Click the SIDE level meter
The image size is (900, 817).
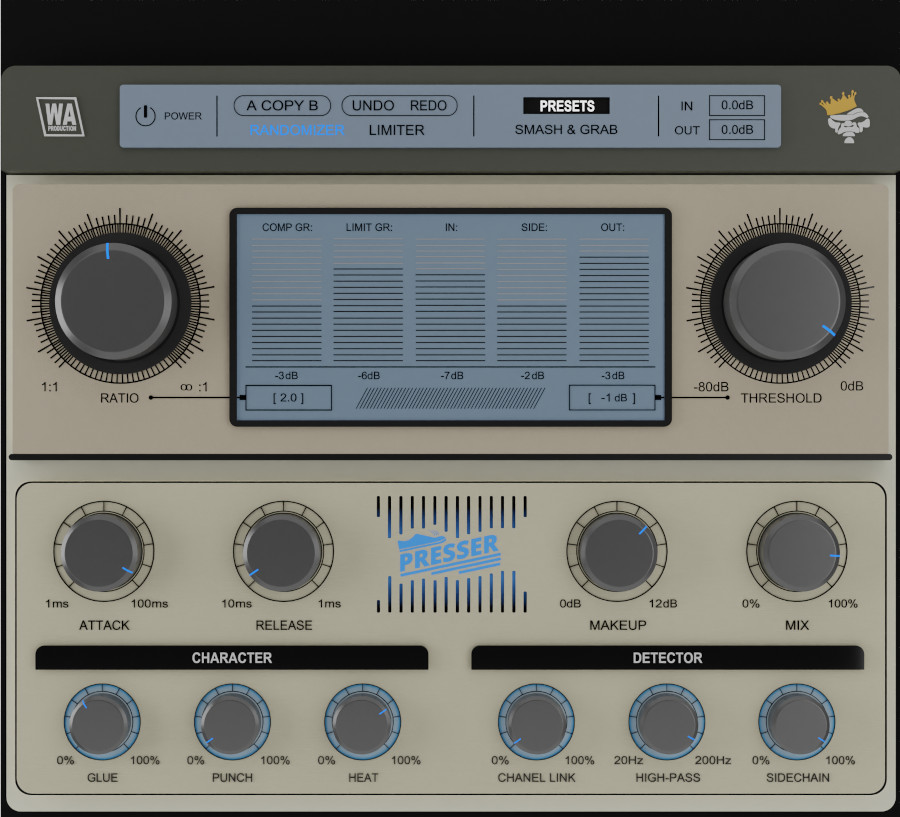point(532,300)
